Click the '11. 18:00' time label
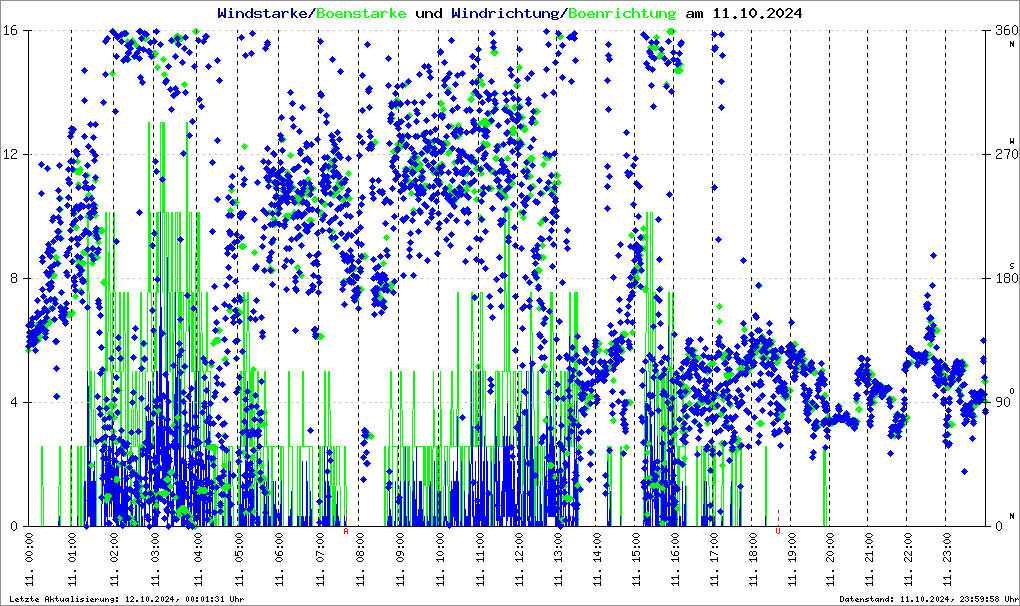 (x=753, y=560)
